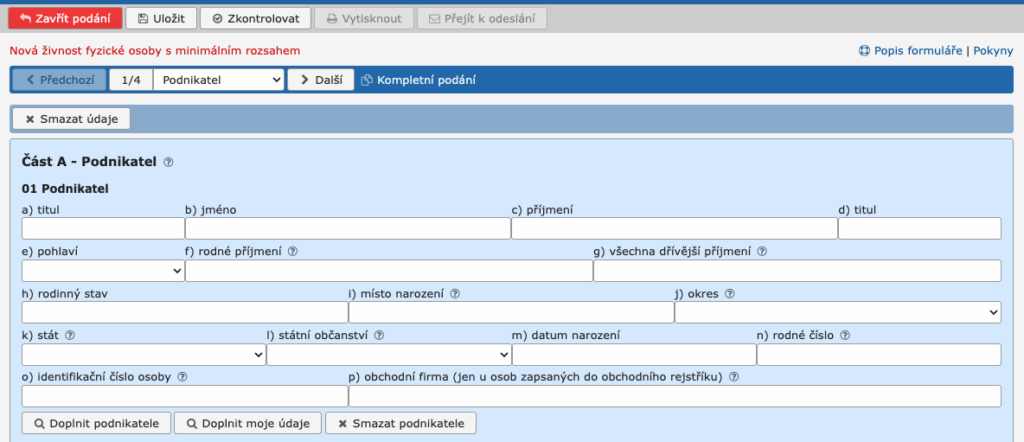Open the pohlaví dropdown
The width and height of the screenshot is (1024, 442).
point(103,271)
